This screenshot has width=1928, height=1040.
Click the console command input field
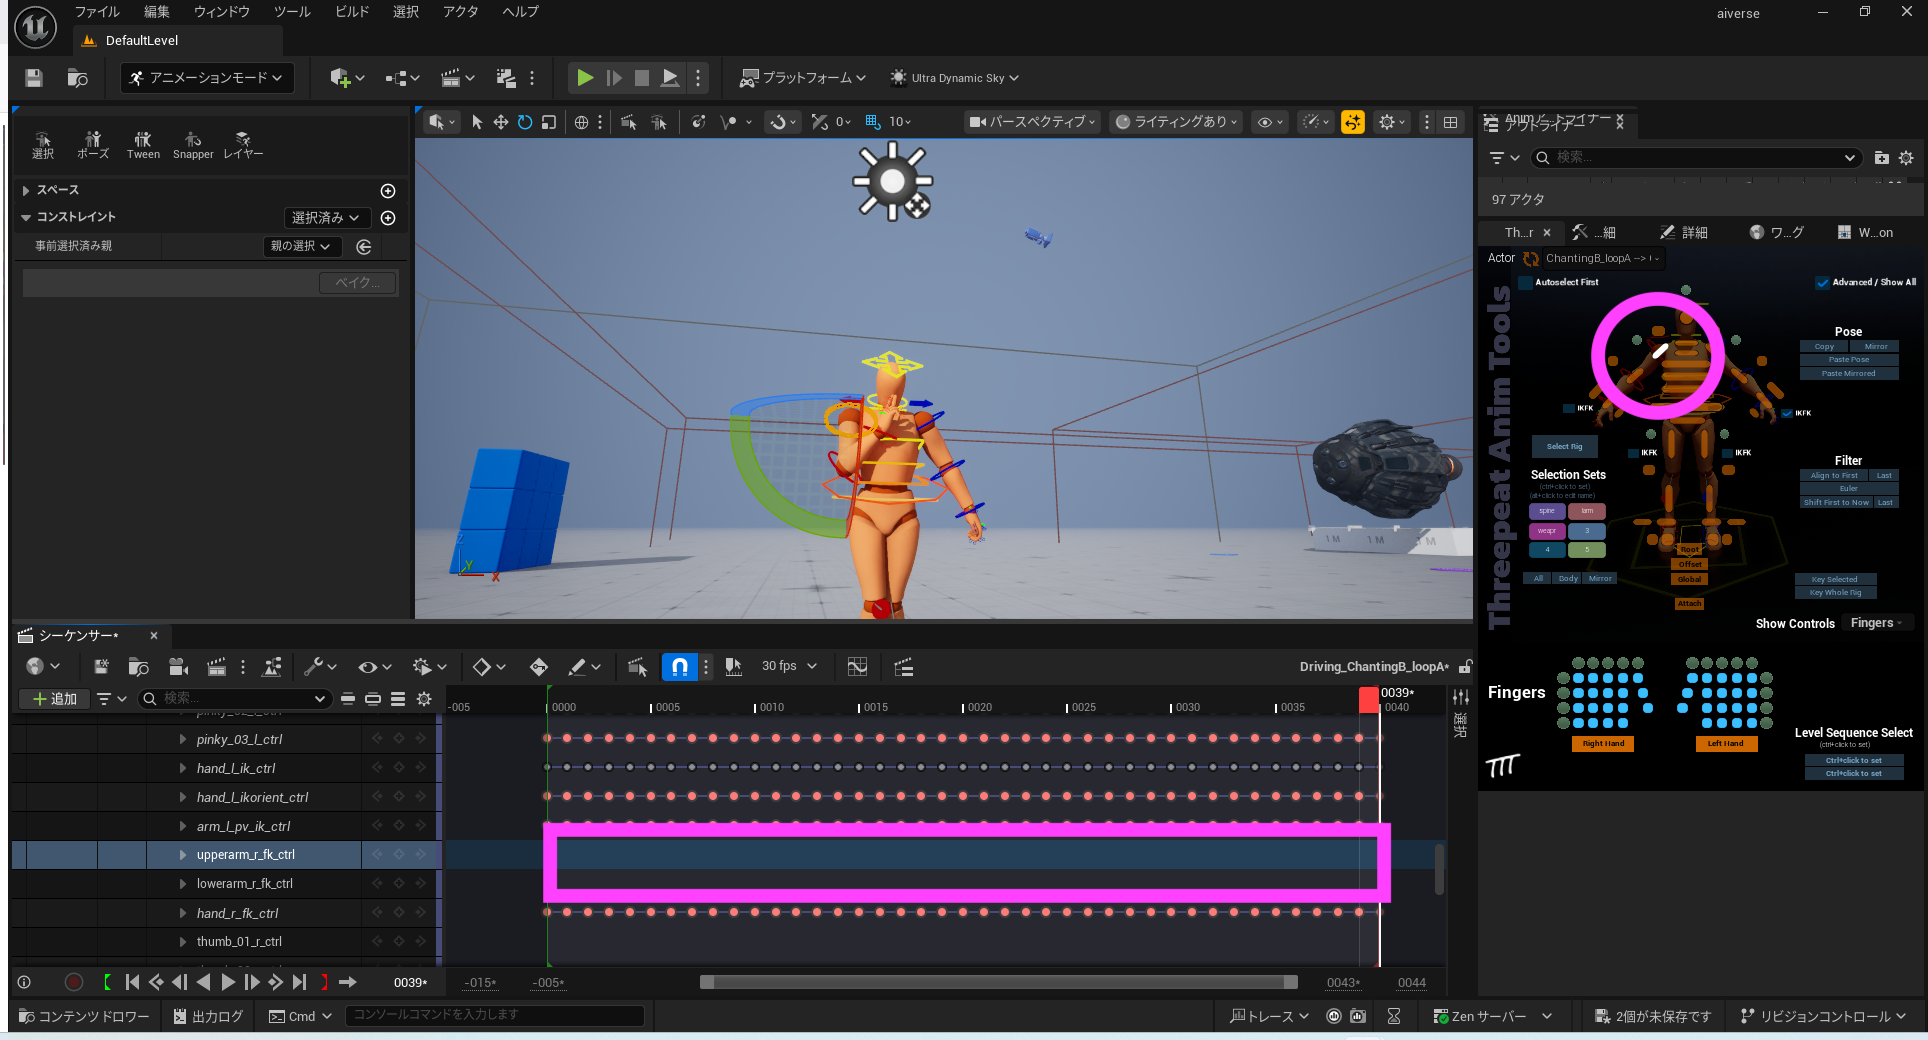pos(494,1015)
